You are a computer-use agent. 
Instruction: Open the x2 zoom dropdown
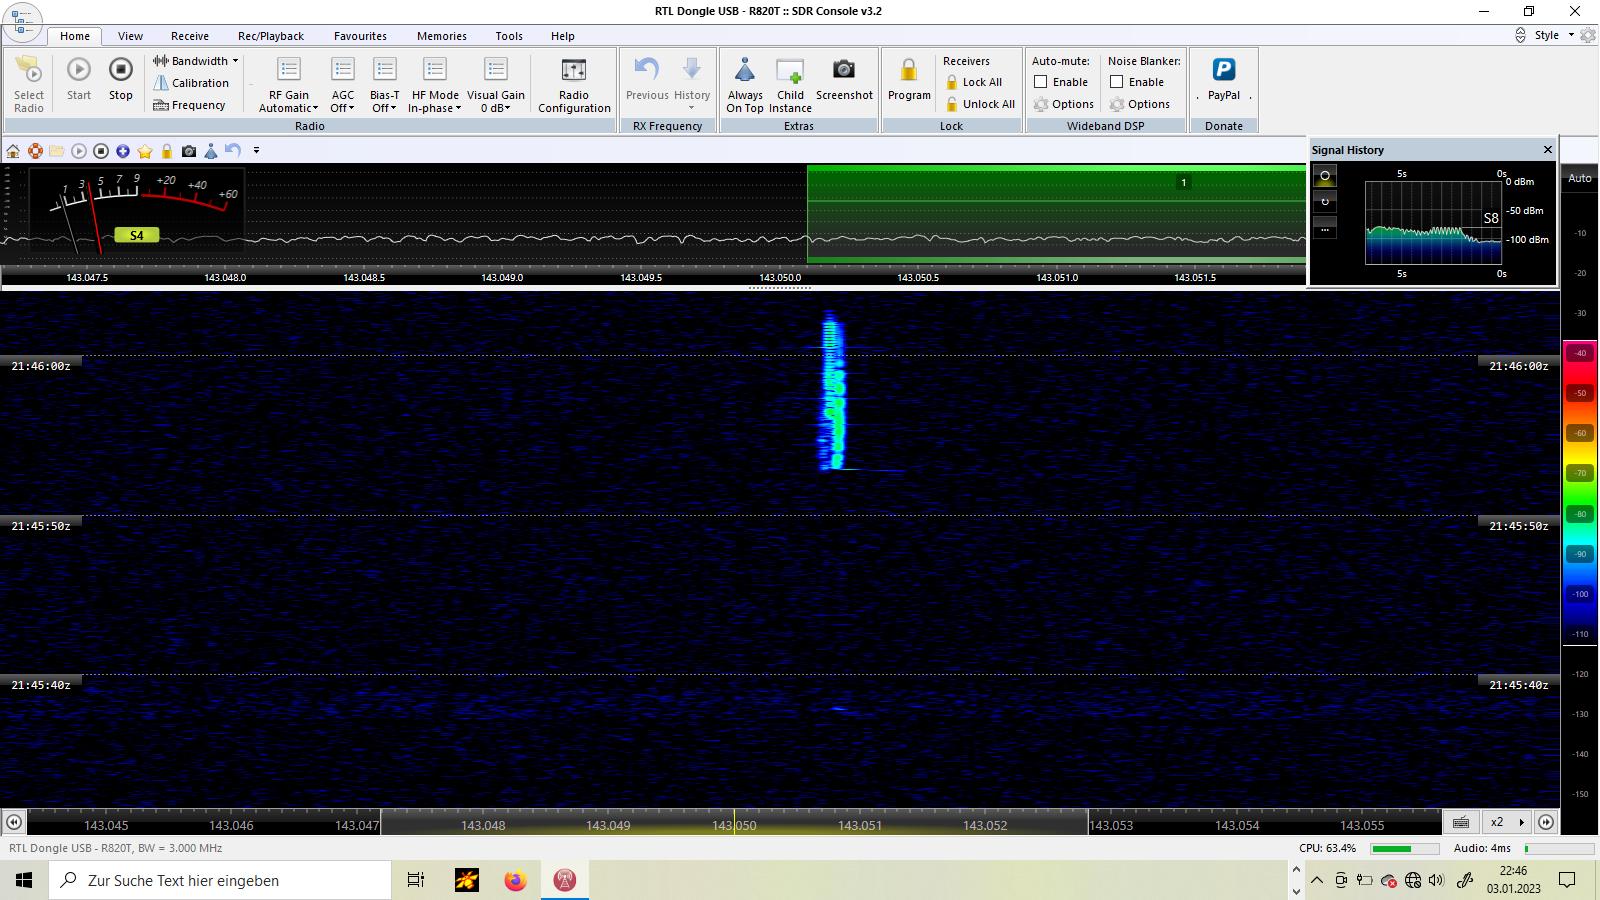click(1508, 822)
